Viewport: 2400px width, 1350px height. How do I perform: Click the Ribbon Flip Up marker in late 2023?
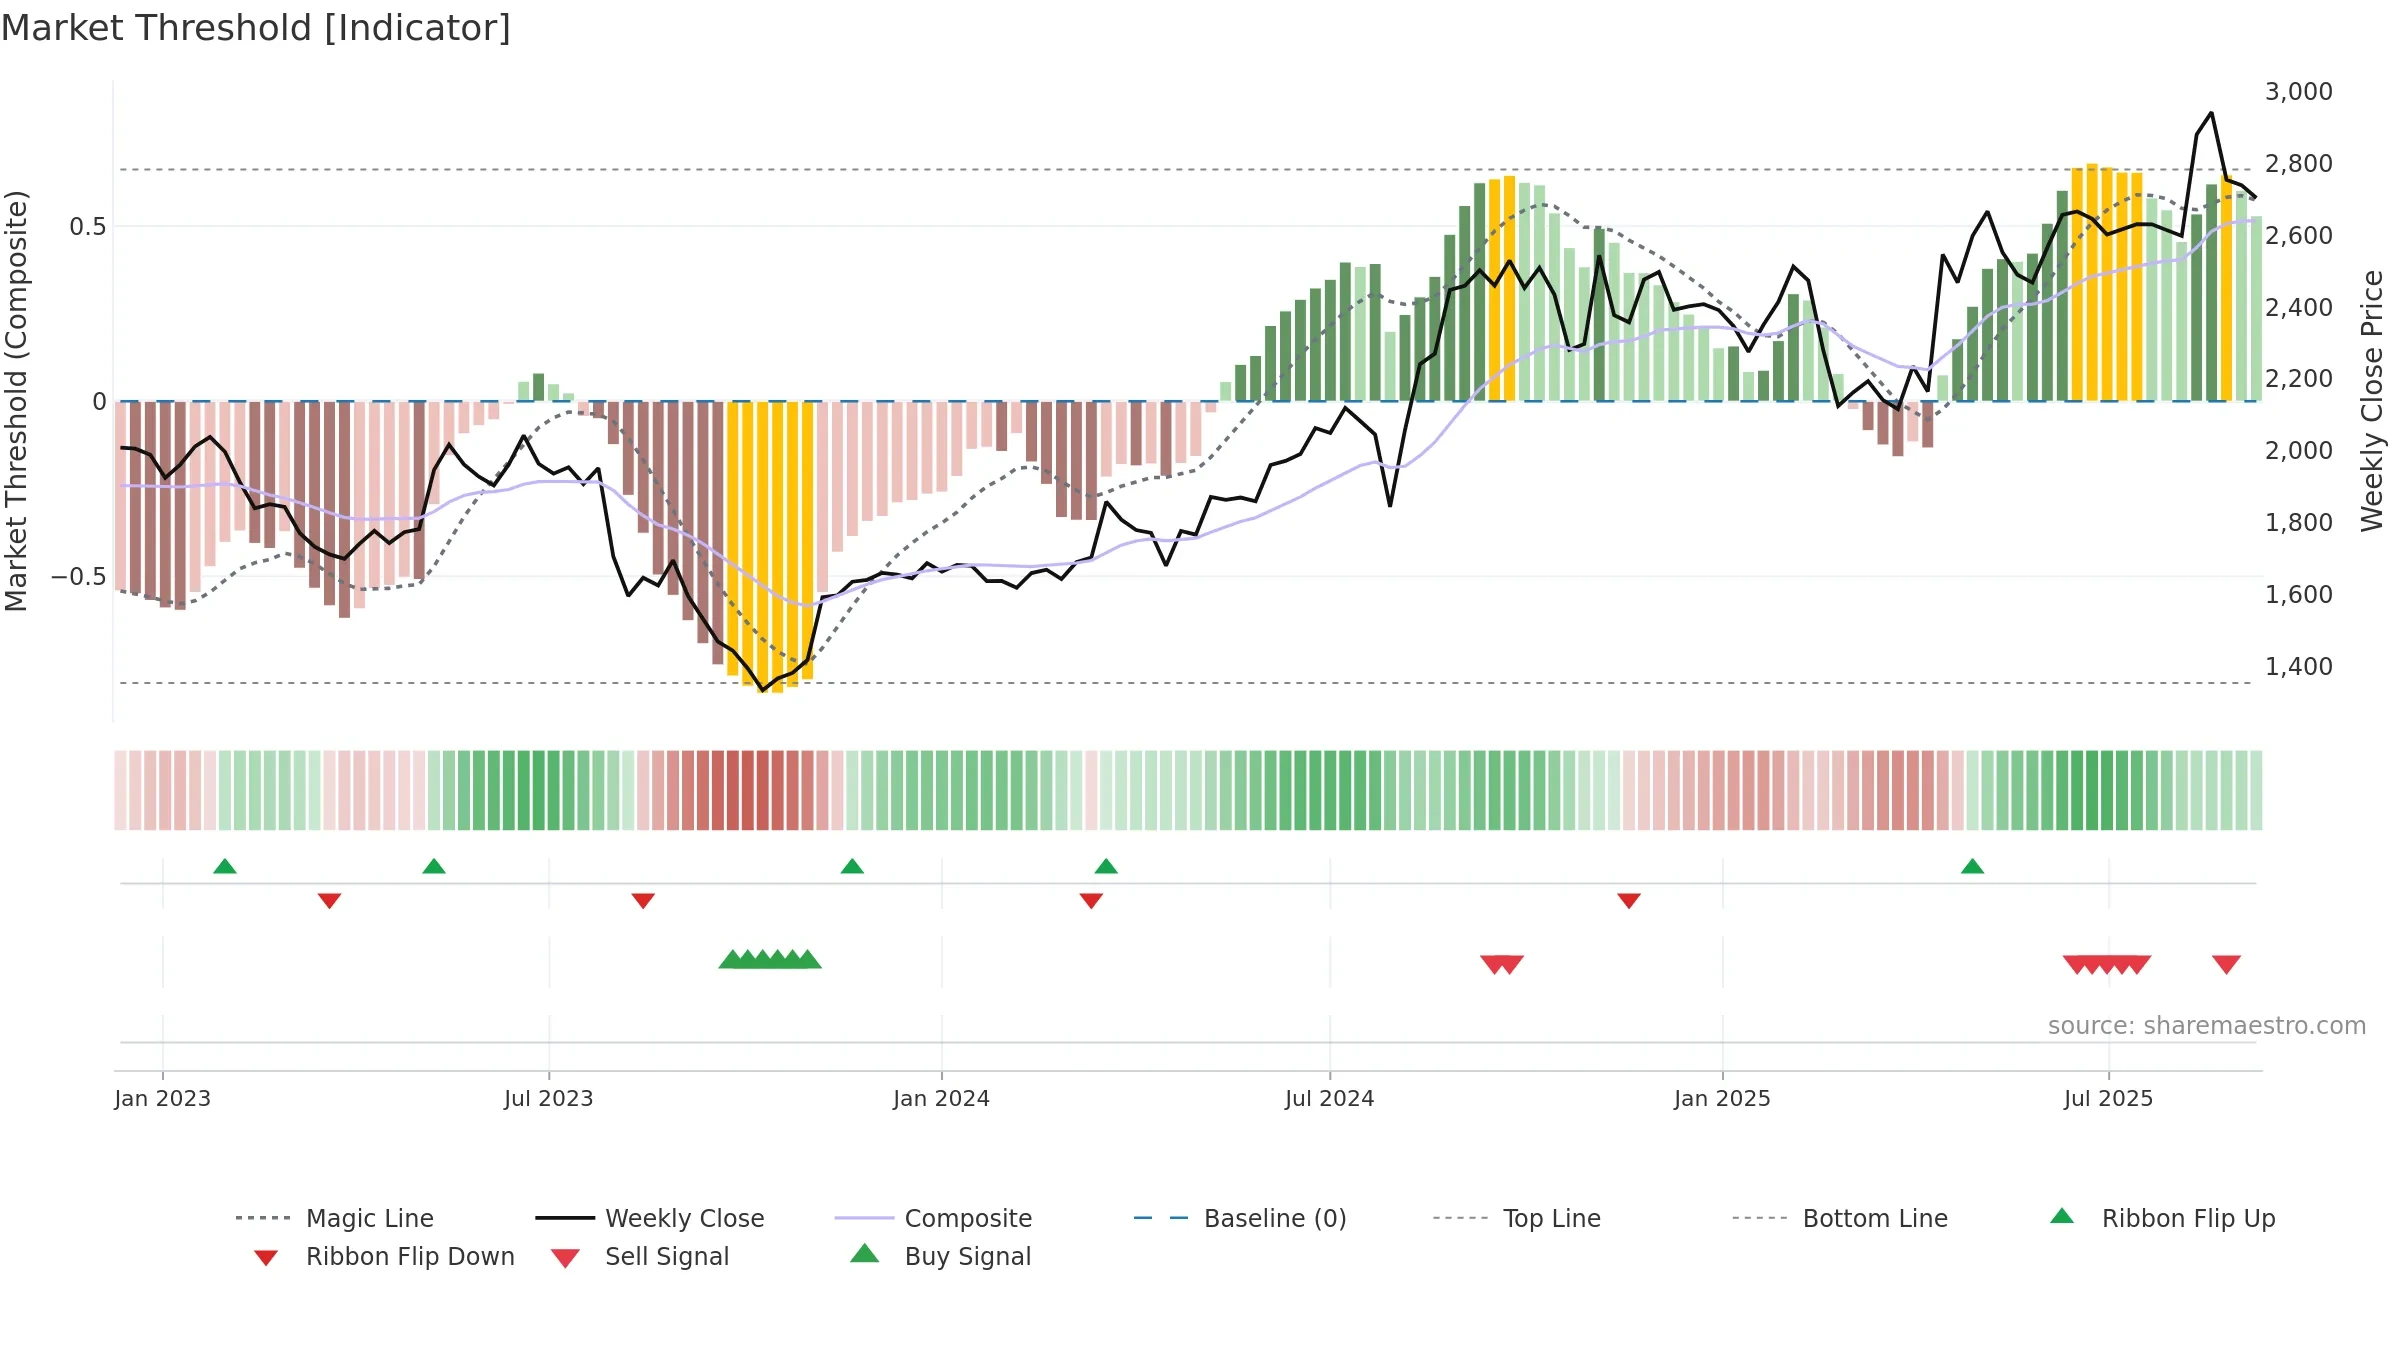[x=852, y=866]
